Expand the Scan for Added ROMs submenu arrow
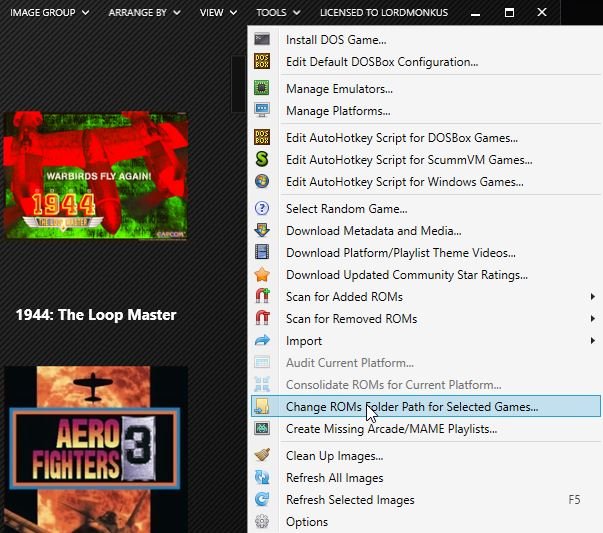The height and width of the screenshot is (533, 603). 593,296
